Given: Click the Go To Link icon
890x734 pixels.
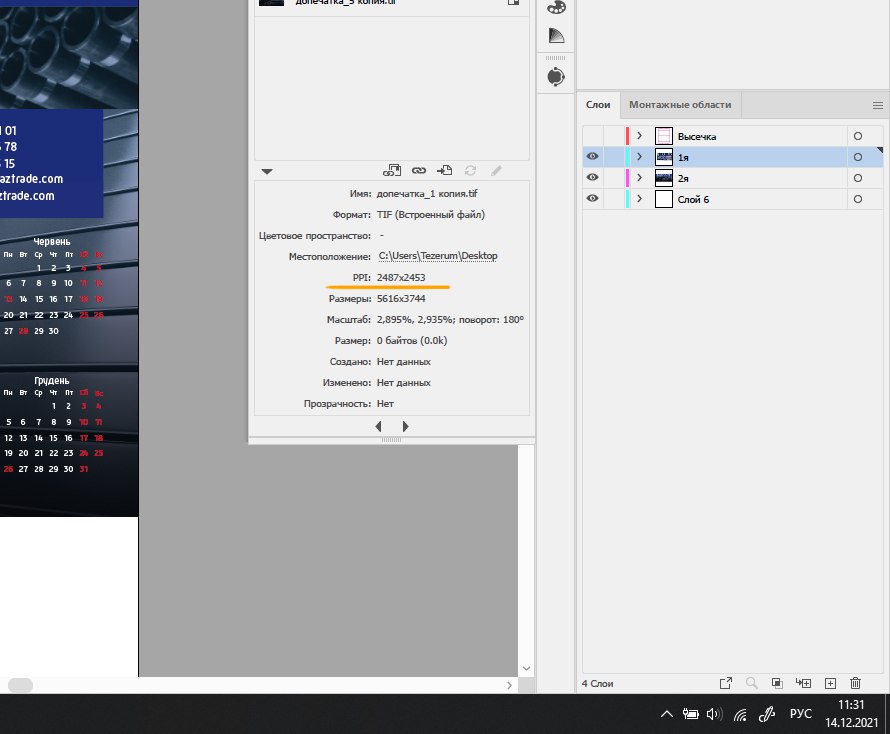Looking at the screenshot, I should tap(444, 170).
